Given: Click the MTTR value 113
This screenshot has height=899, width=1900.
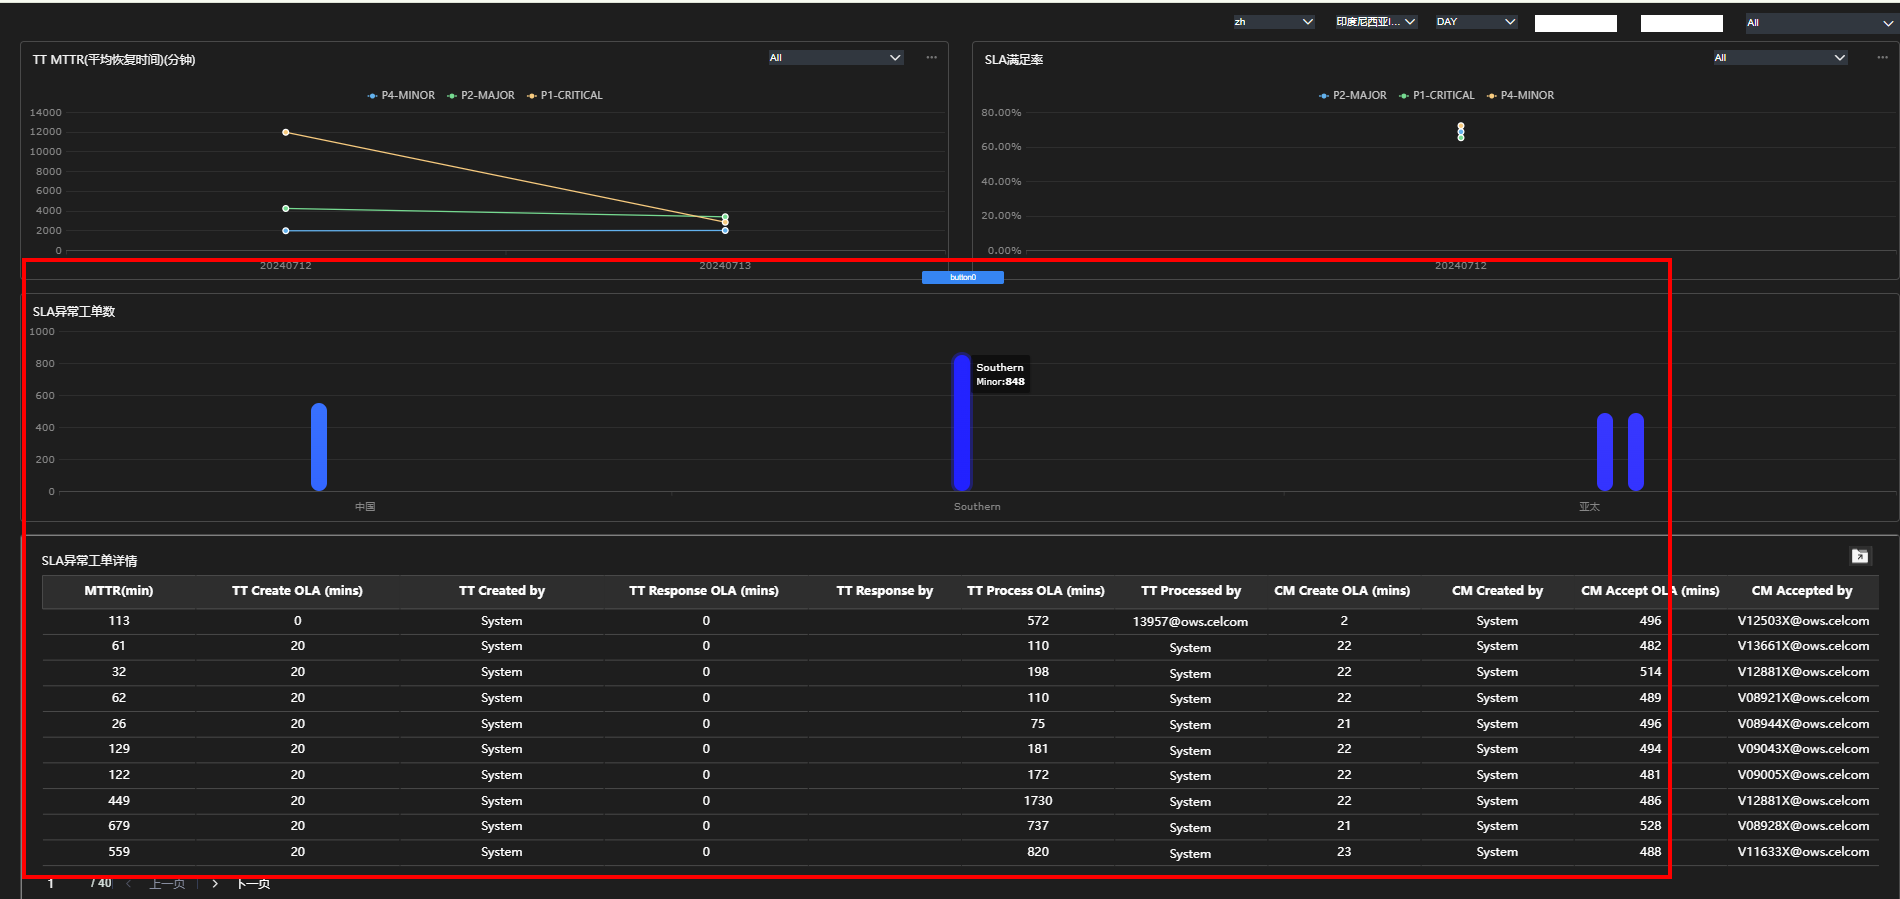Looking at the screenshot, I should point(119,621).
